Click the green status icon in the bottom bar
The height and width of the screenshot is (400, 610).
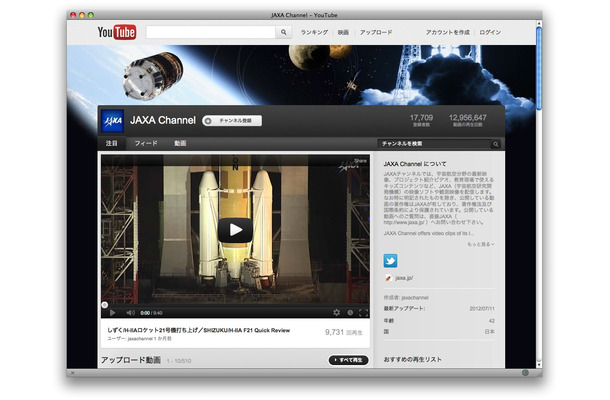coord(525,373)
